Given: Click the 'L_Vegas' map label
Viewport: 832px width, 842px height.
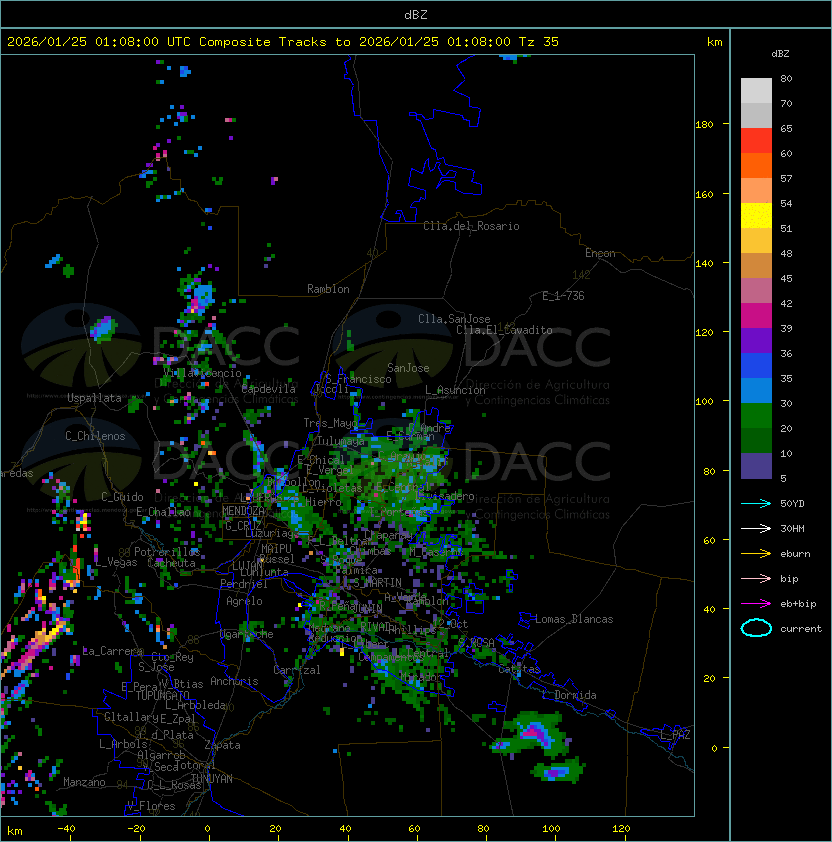Looking at the screenshot, I should (x=116, y=562).
